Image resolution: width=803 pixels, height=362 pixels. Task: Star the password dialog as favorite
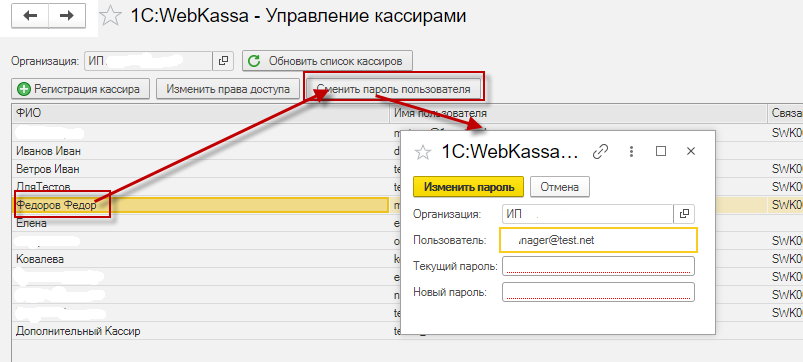coord(423,152)
